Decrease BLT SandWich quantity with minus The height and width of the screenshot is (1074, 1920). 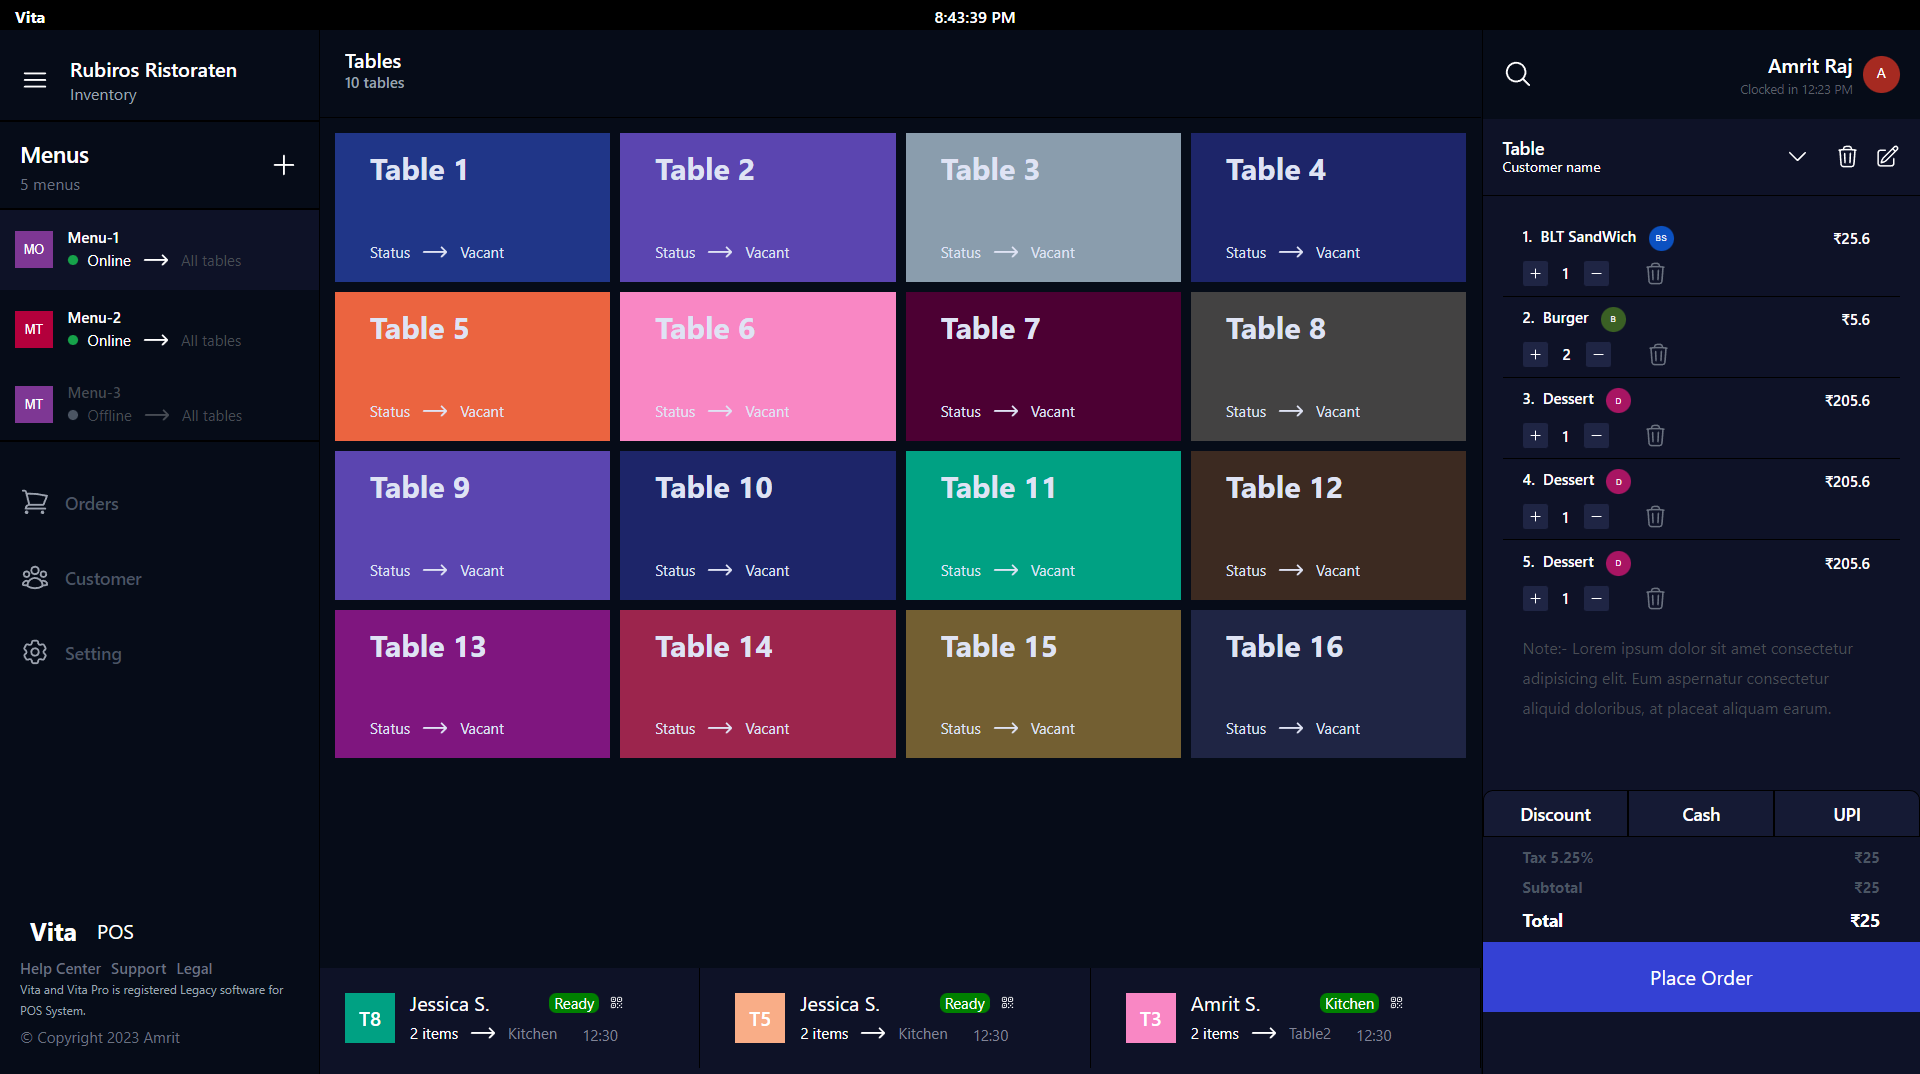click(x=1597, y=274)
